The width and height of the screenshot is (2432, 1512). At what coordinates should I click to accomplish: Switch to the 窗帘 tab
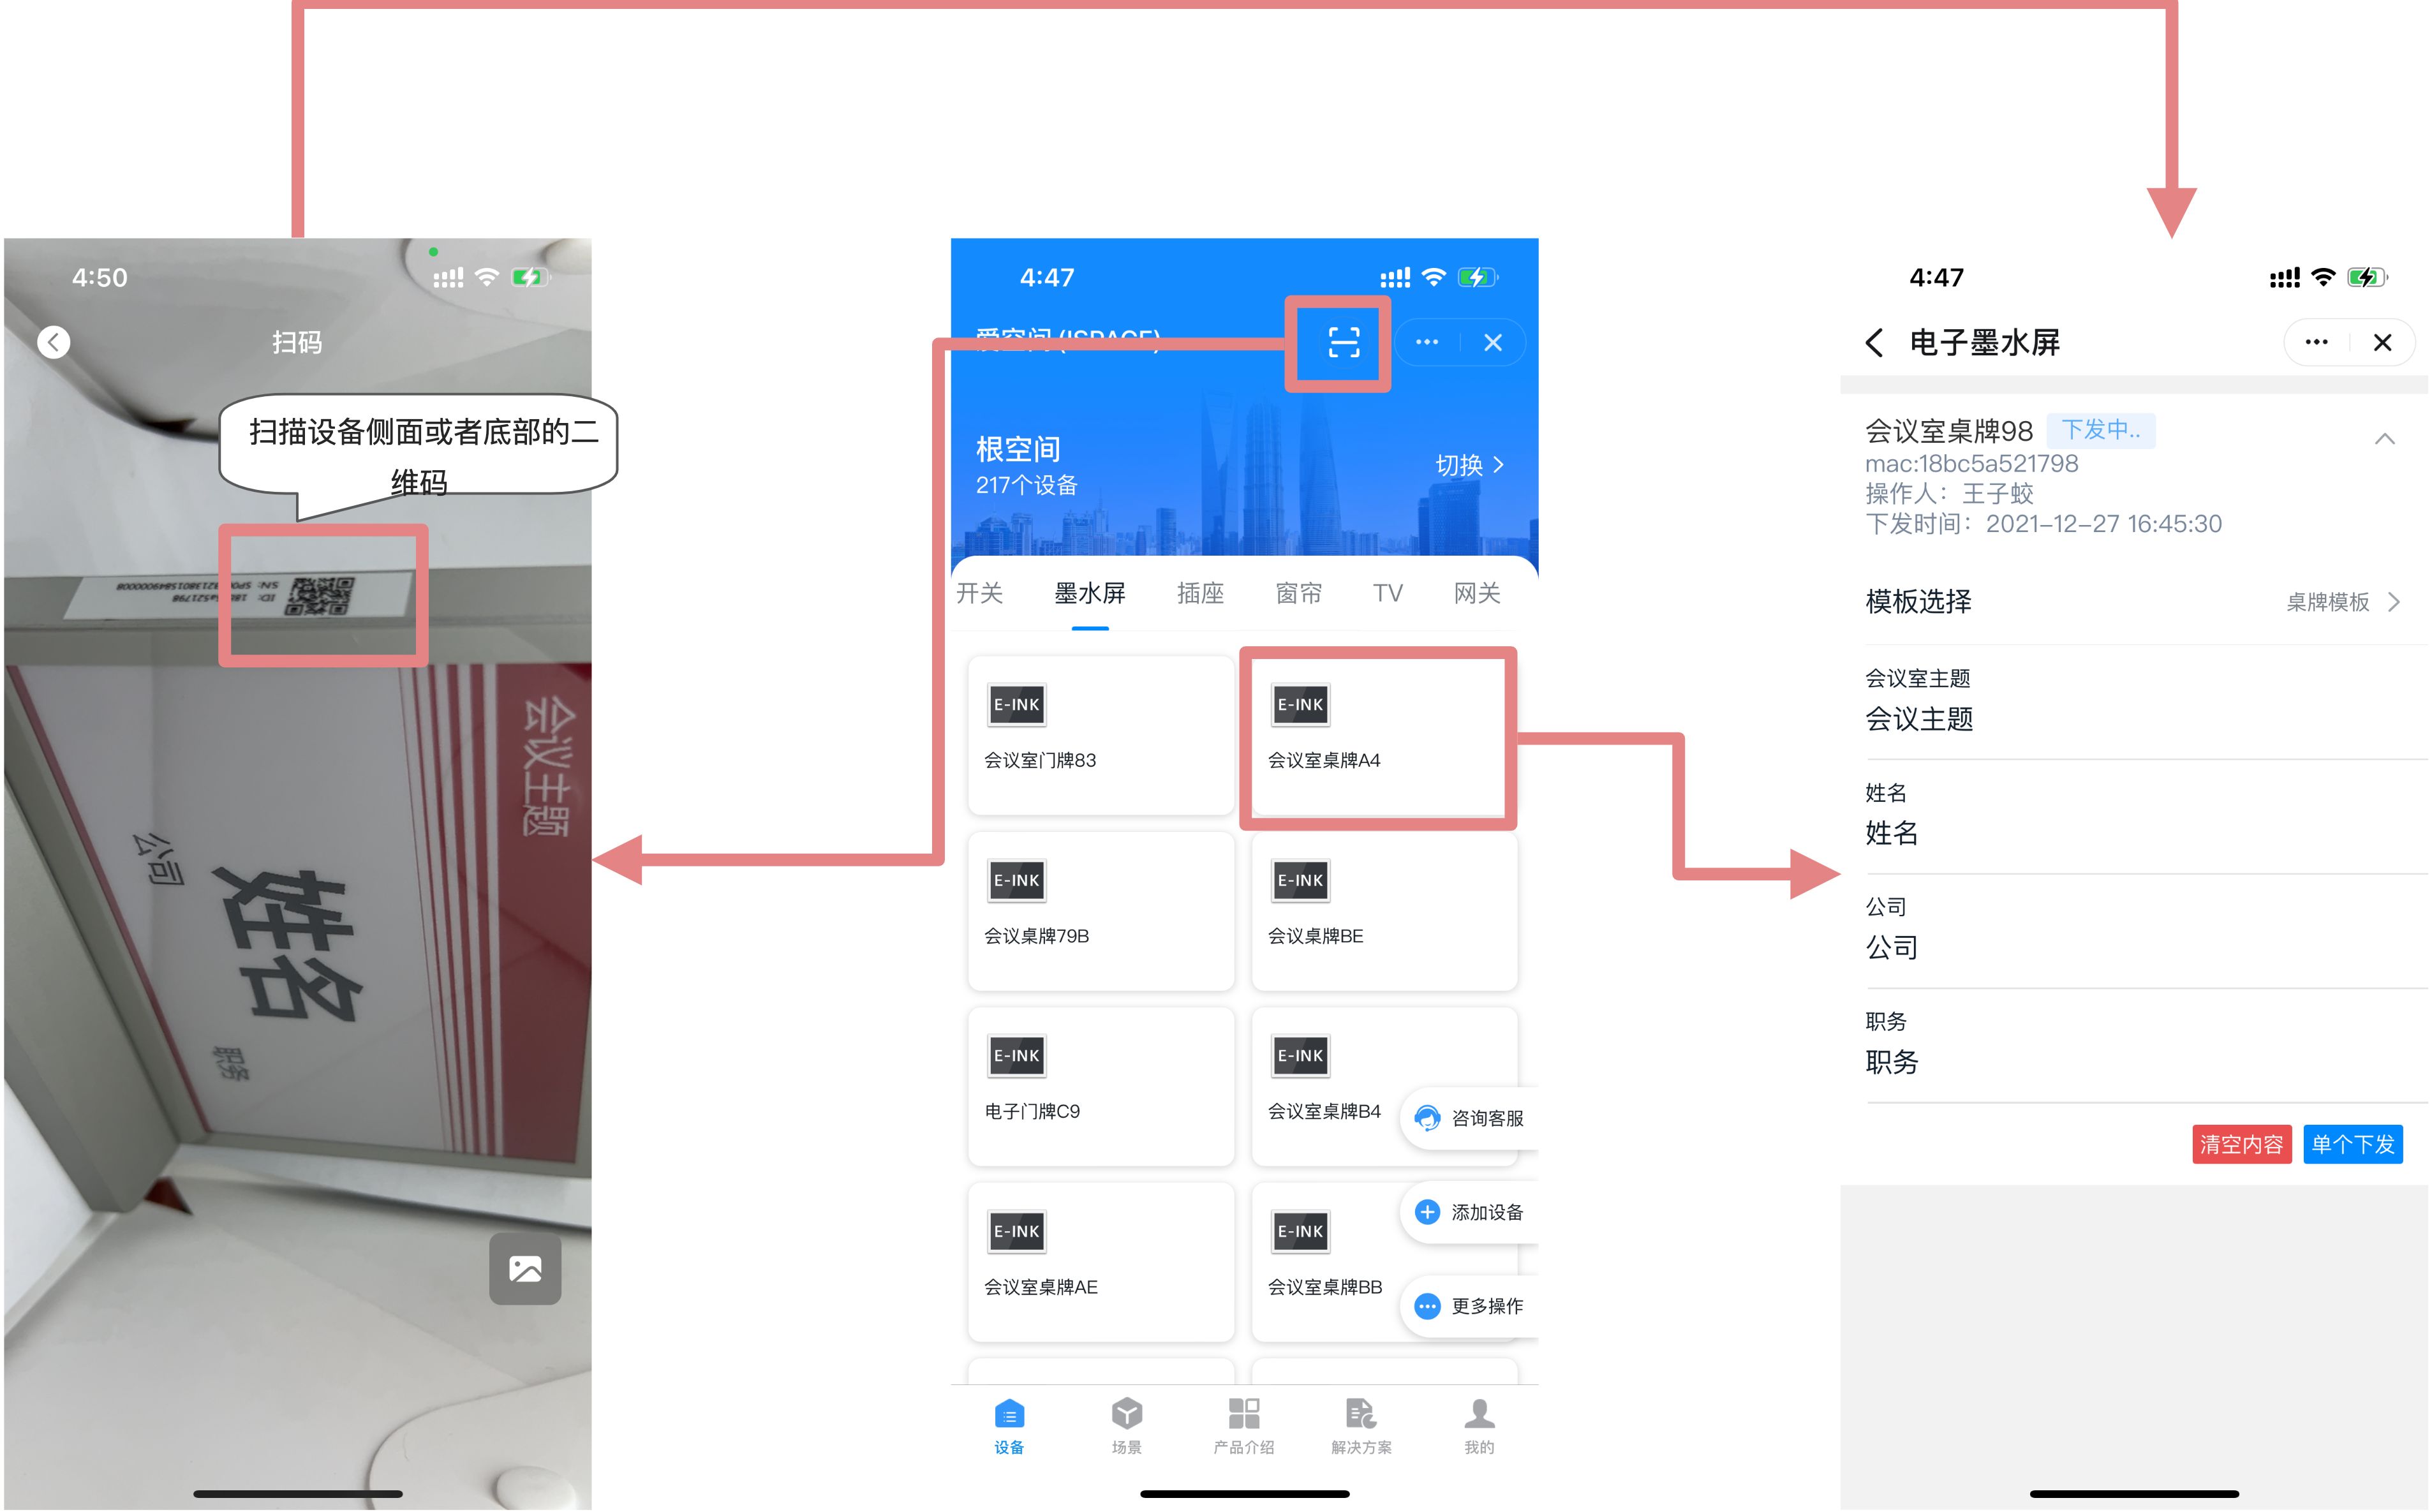click(1298, 593)
